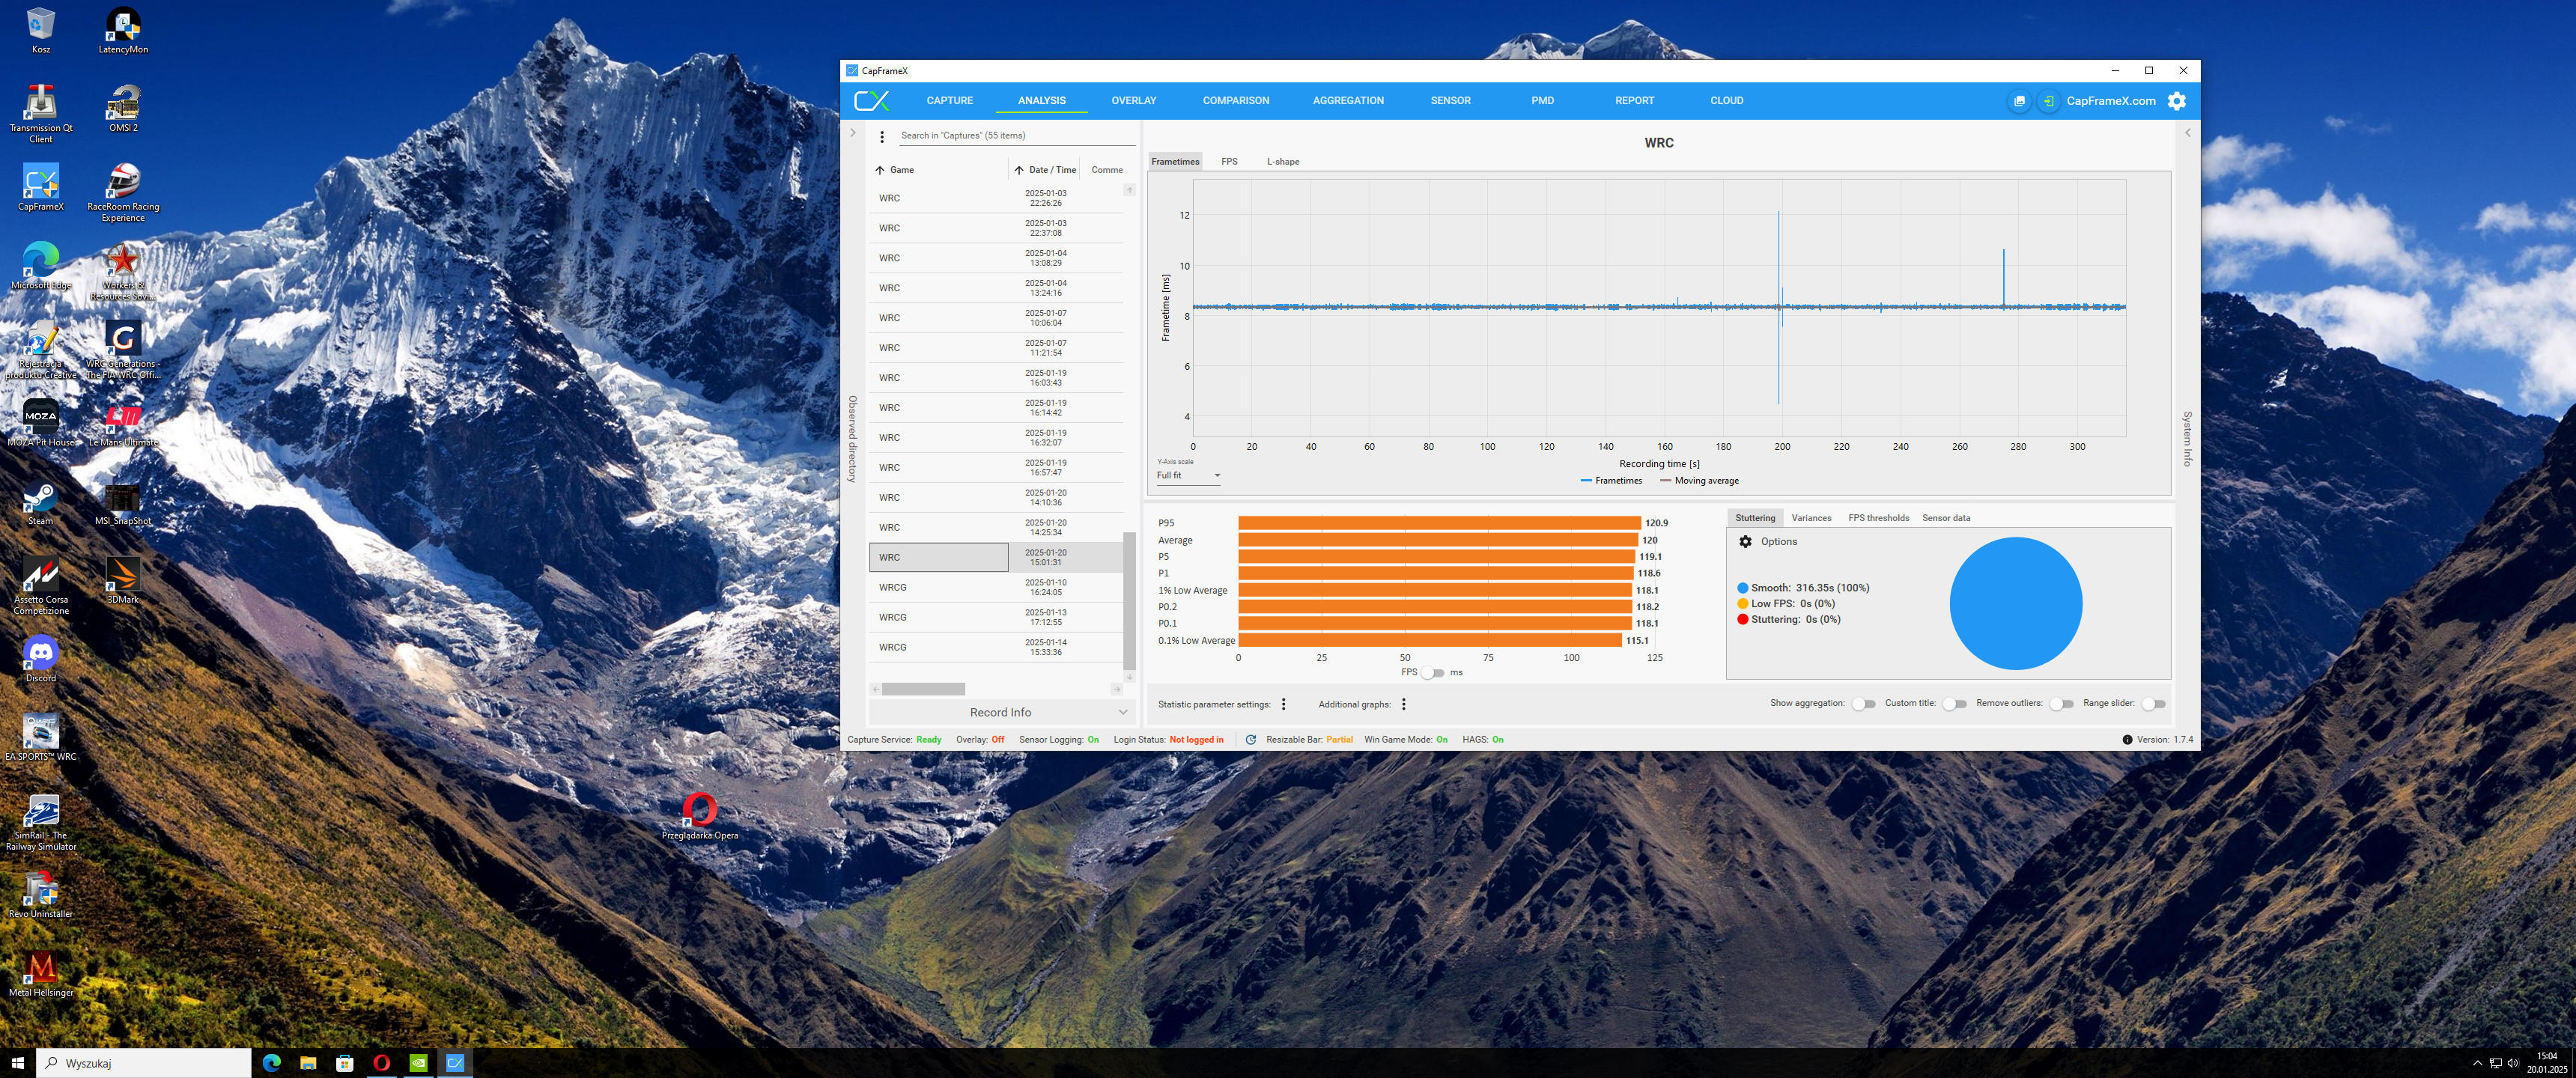
Task: Expand the System Info side panel
Action: point(2187,133)
